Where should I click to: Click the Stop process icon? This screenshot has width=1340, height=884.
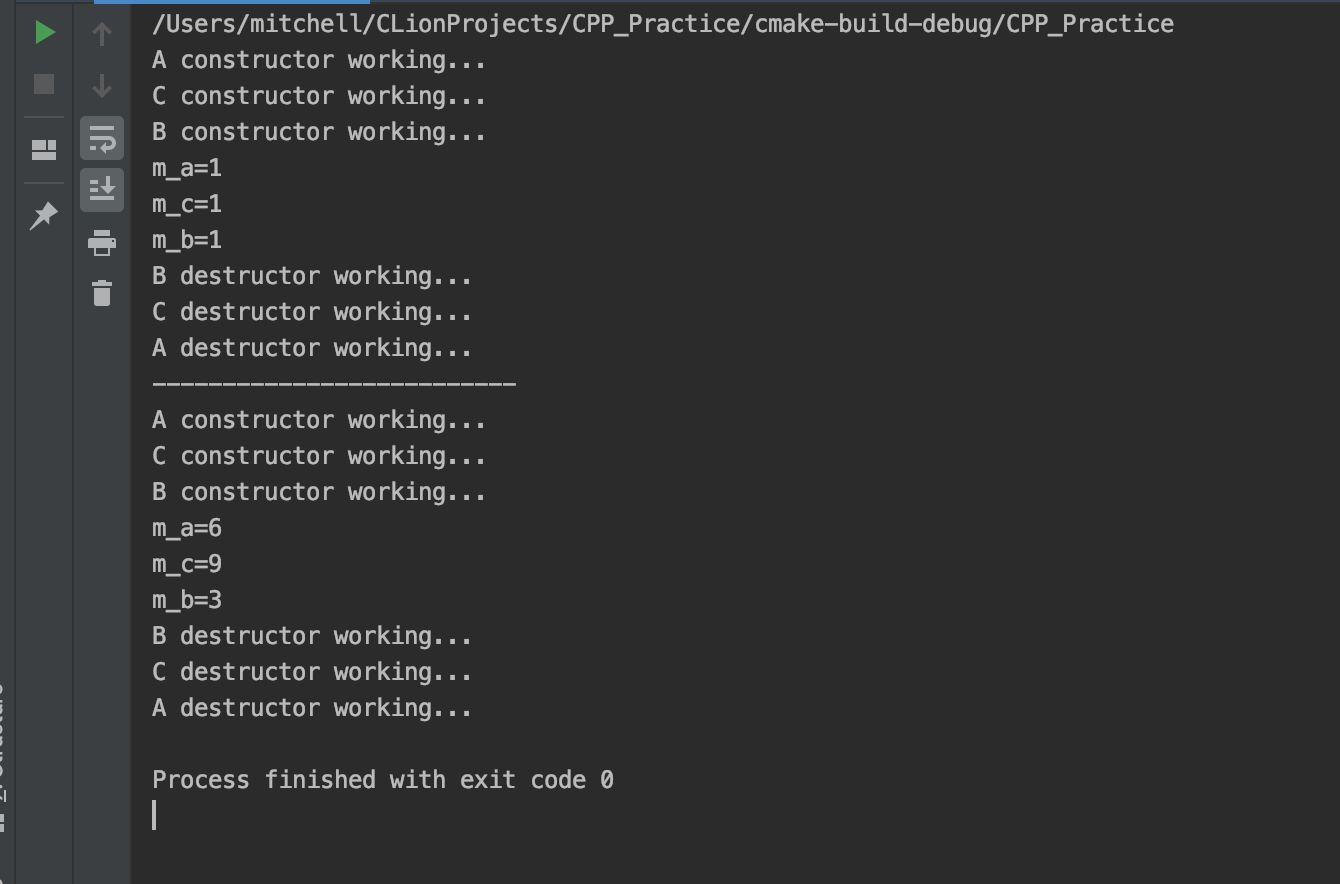44,84
